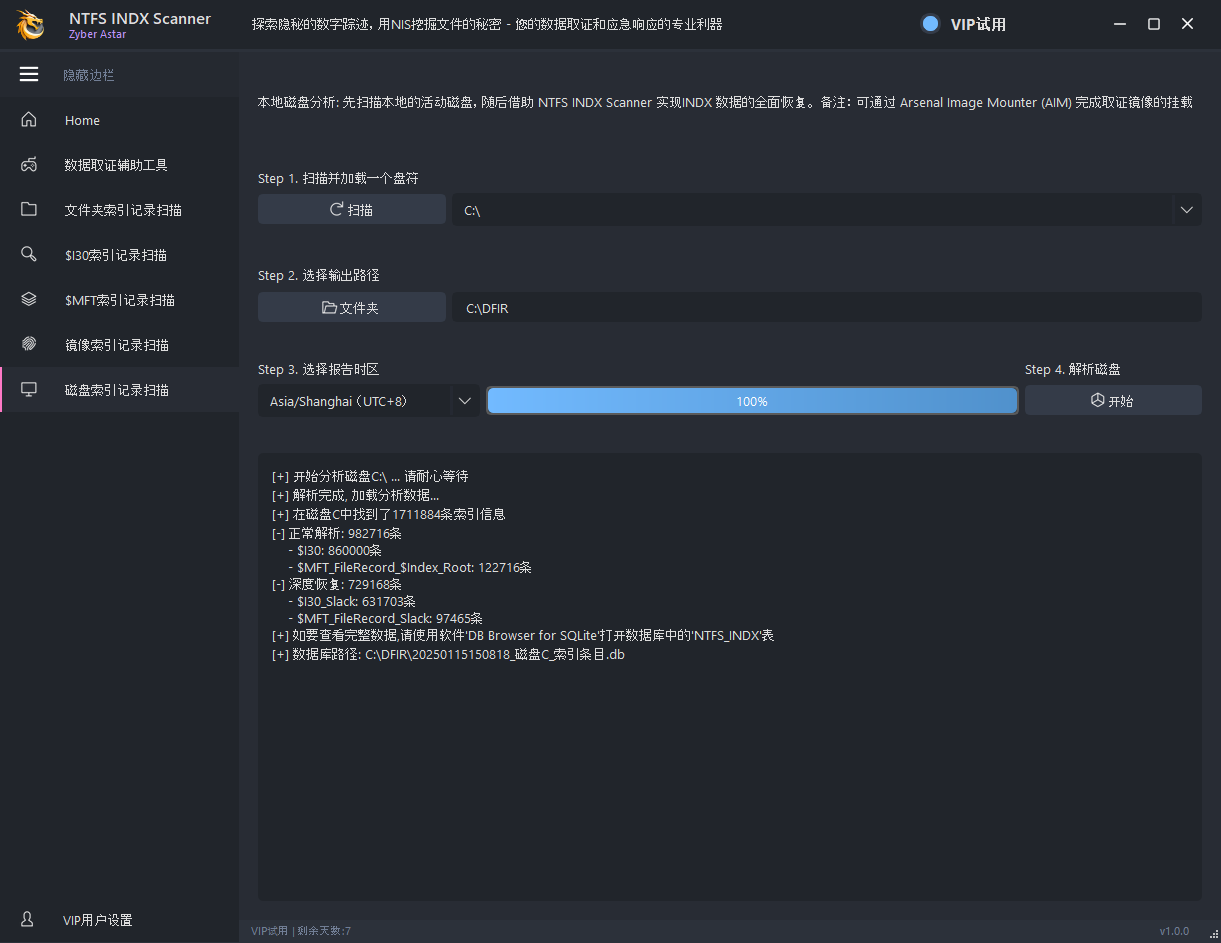Click 隐藏边栏 label
This screenshot has height=943, width=1221.
[89, 75]
